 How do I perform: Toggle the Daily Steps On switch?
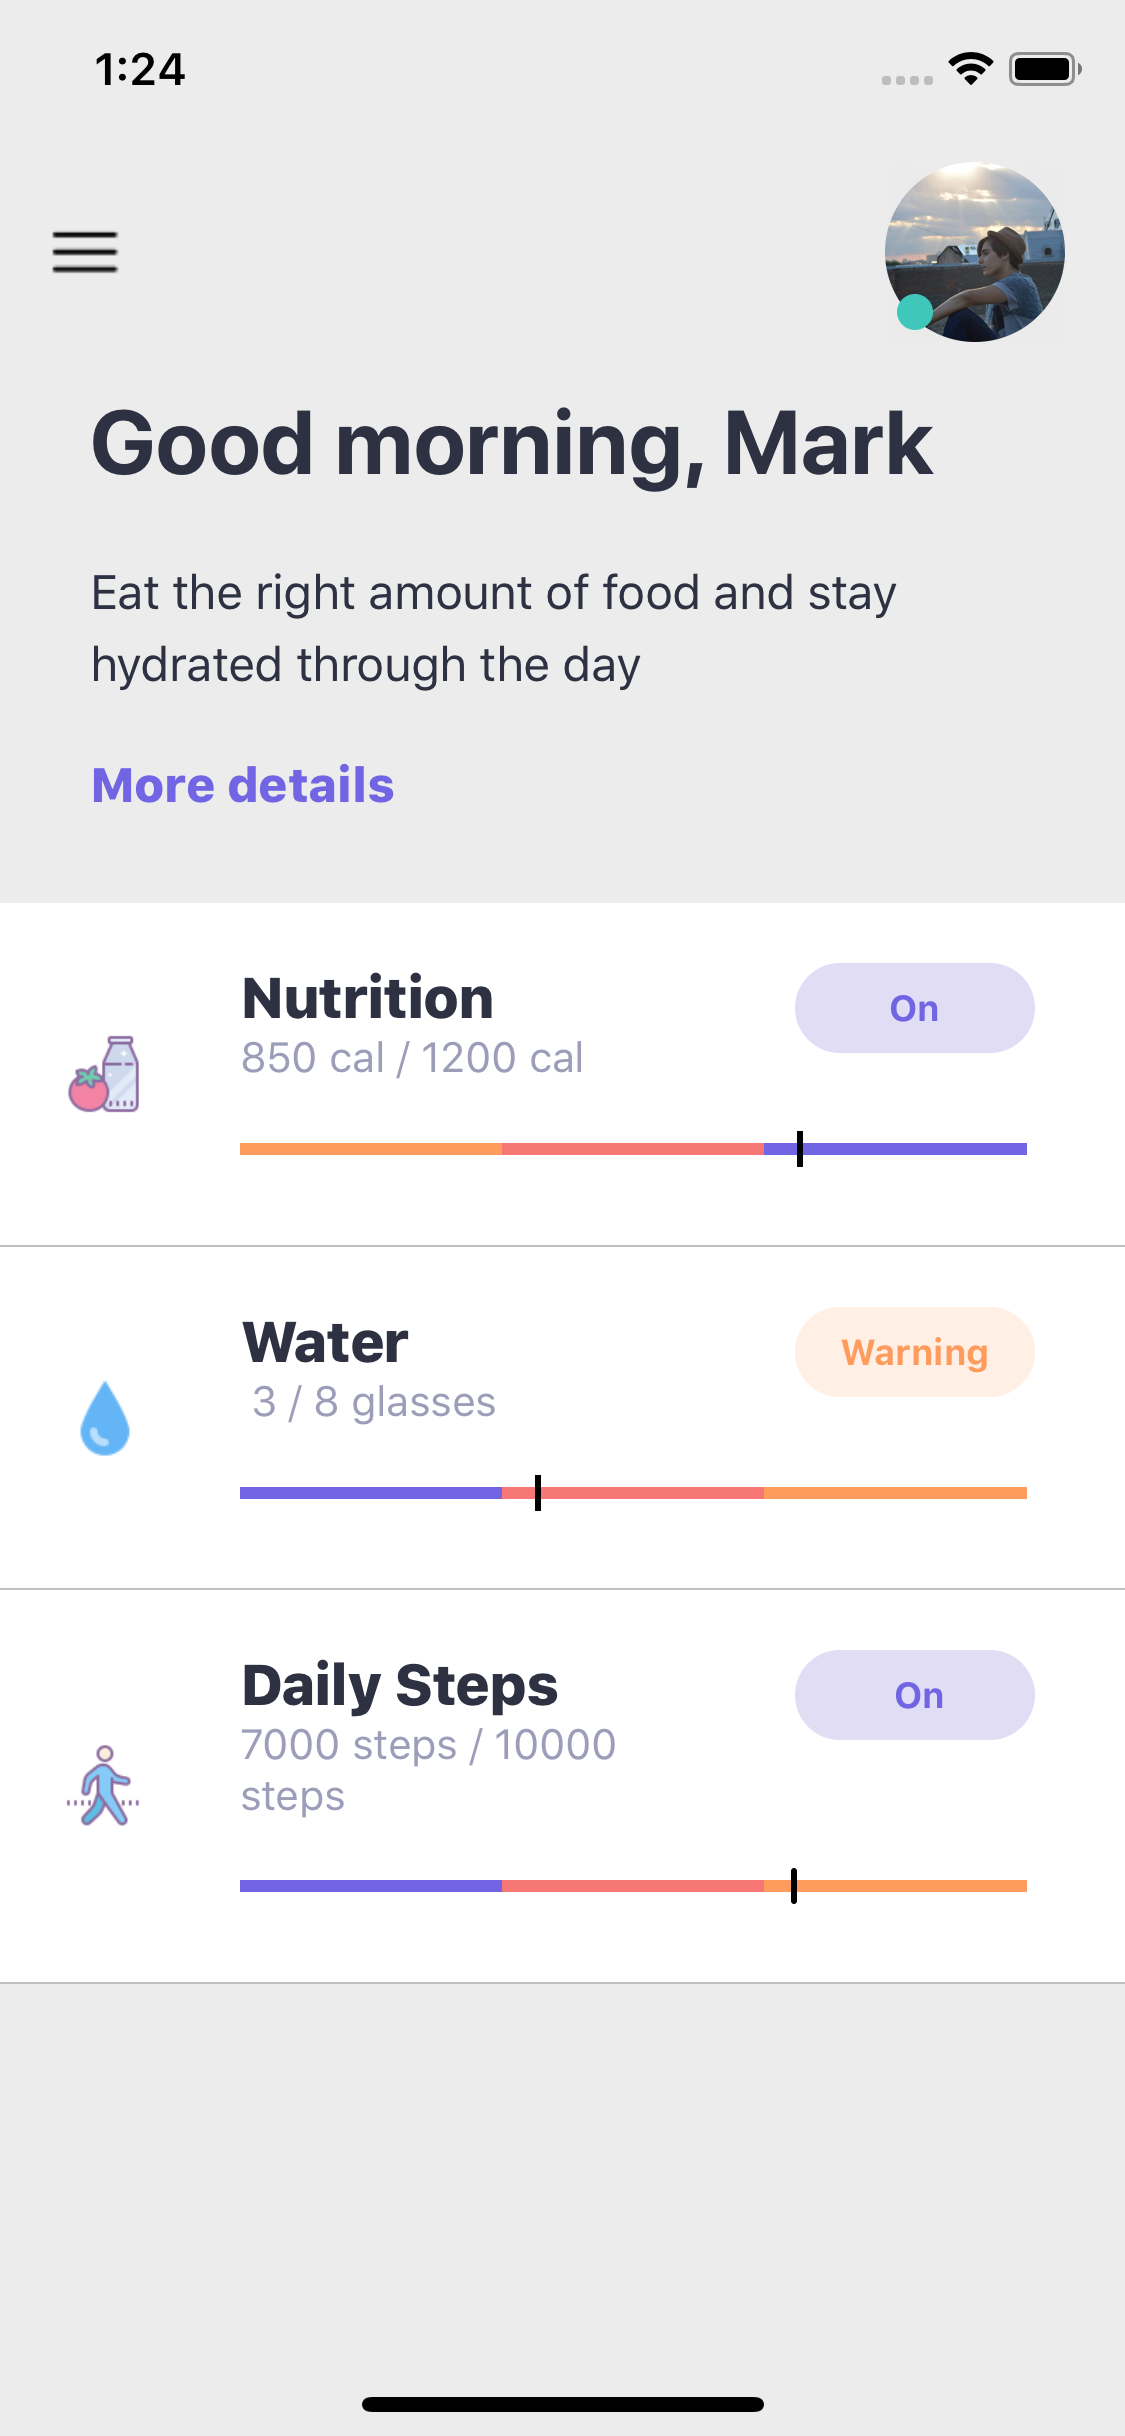914,1695
